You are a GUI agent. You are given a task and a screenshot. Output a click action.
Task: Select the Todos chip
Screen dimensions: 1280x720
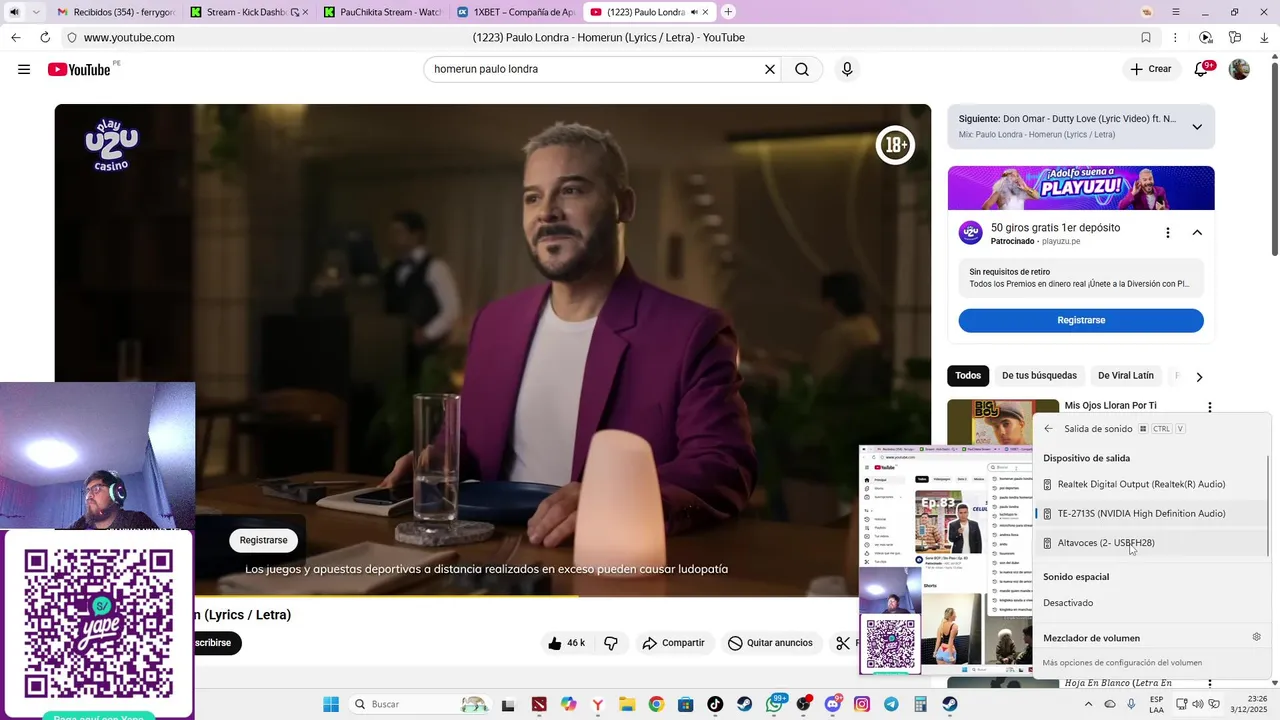(x=968, y=376)
